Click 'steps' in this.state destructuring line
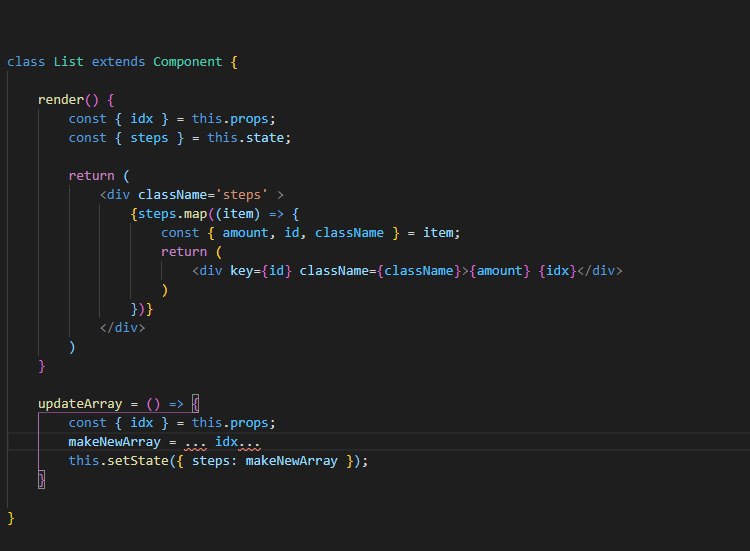Viewport: 750px width, 551px height. click(x=149, y=138)
